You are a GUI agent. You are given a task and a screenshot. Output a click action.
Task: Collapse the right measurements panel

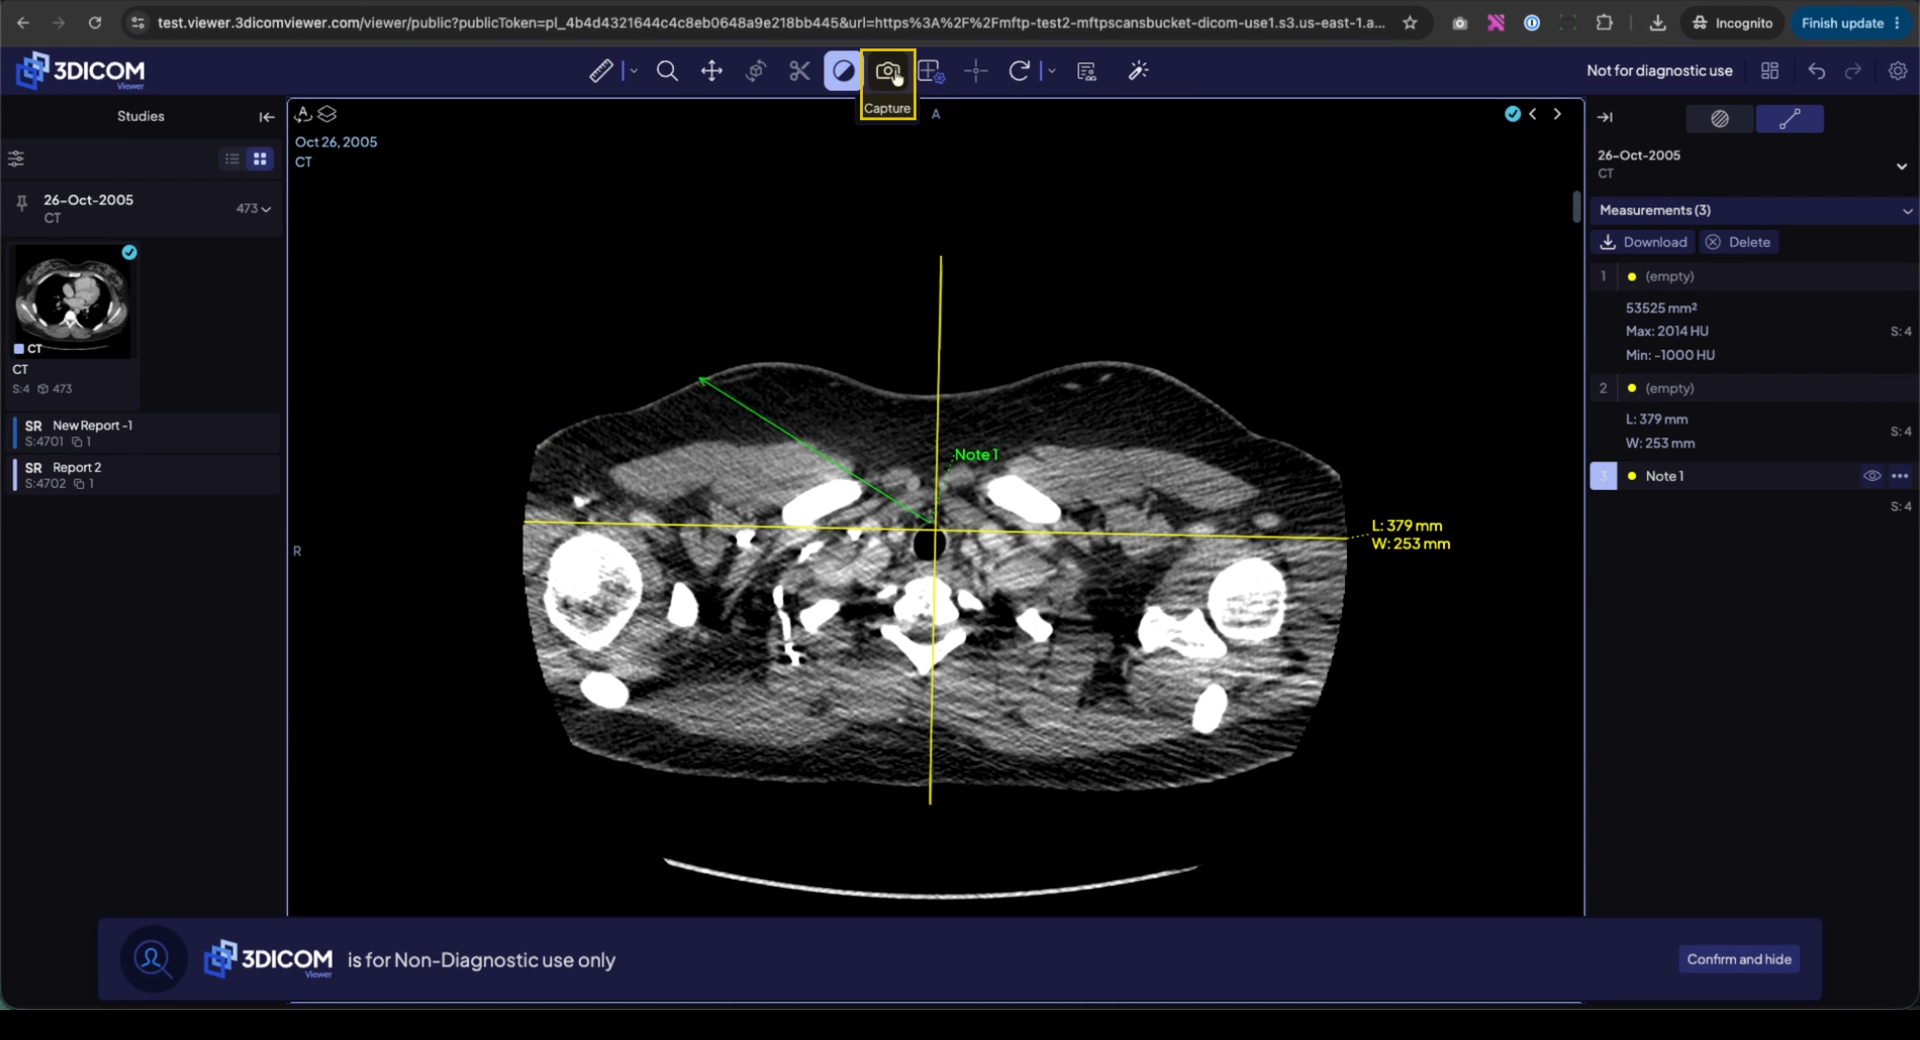[1605, 118]
